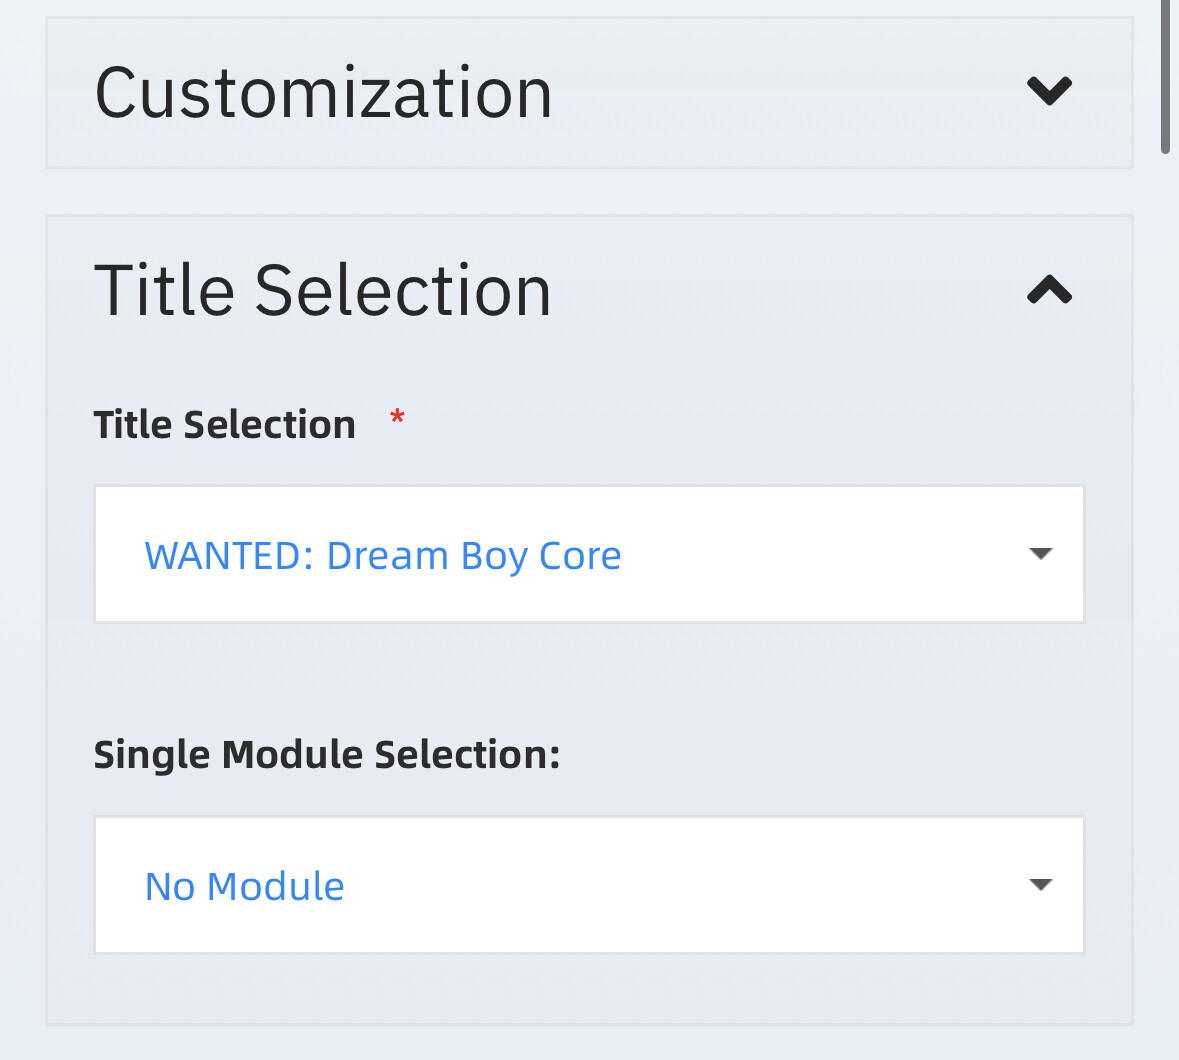
Task: Open the WANTED: Dream Boy Core dropdown
Action: point(589,554)
